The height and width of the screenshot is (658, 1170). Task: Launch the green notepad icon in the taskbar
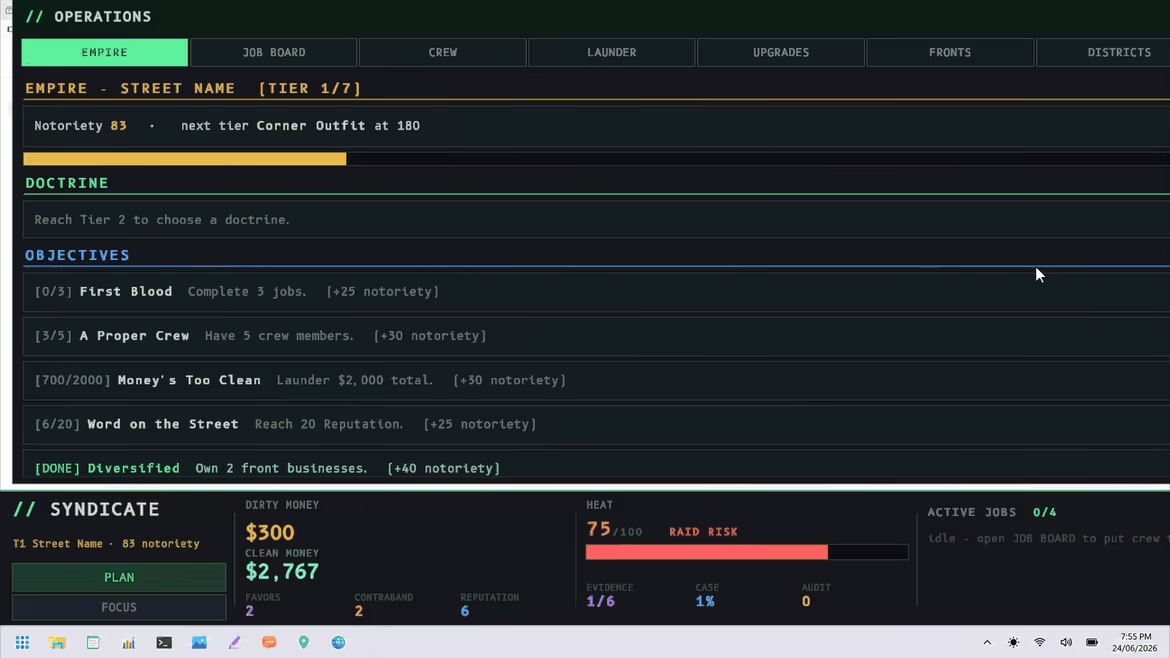[93, 642]
